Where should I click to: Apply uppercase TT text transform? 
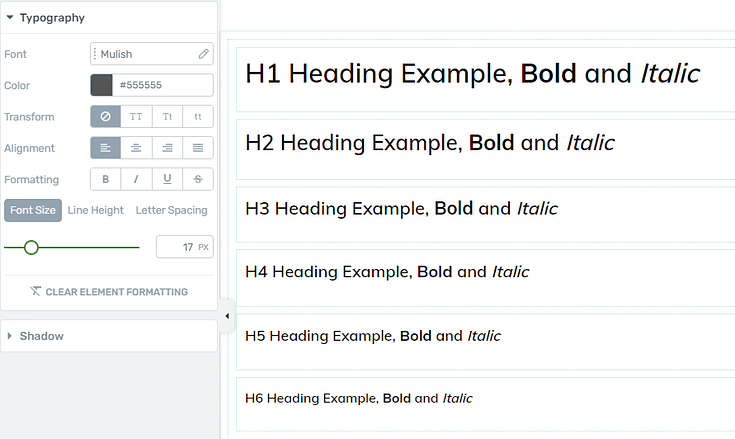click(136, 117)
